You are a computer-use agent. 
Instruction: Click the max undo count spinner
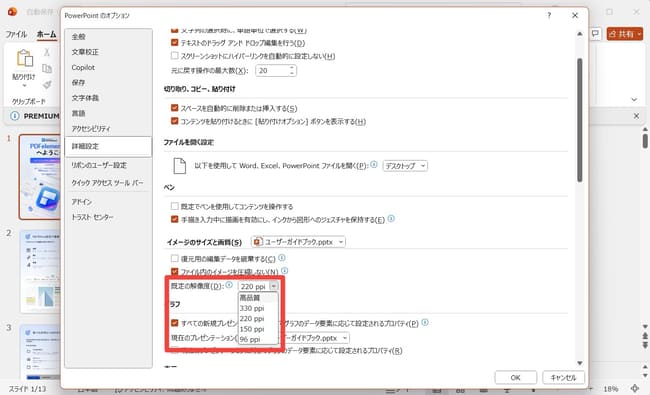pos(292,70)
